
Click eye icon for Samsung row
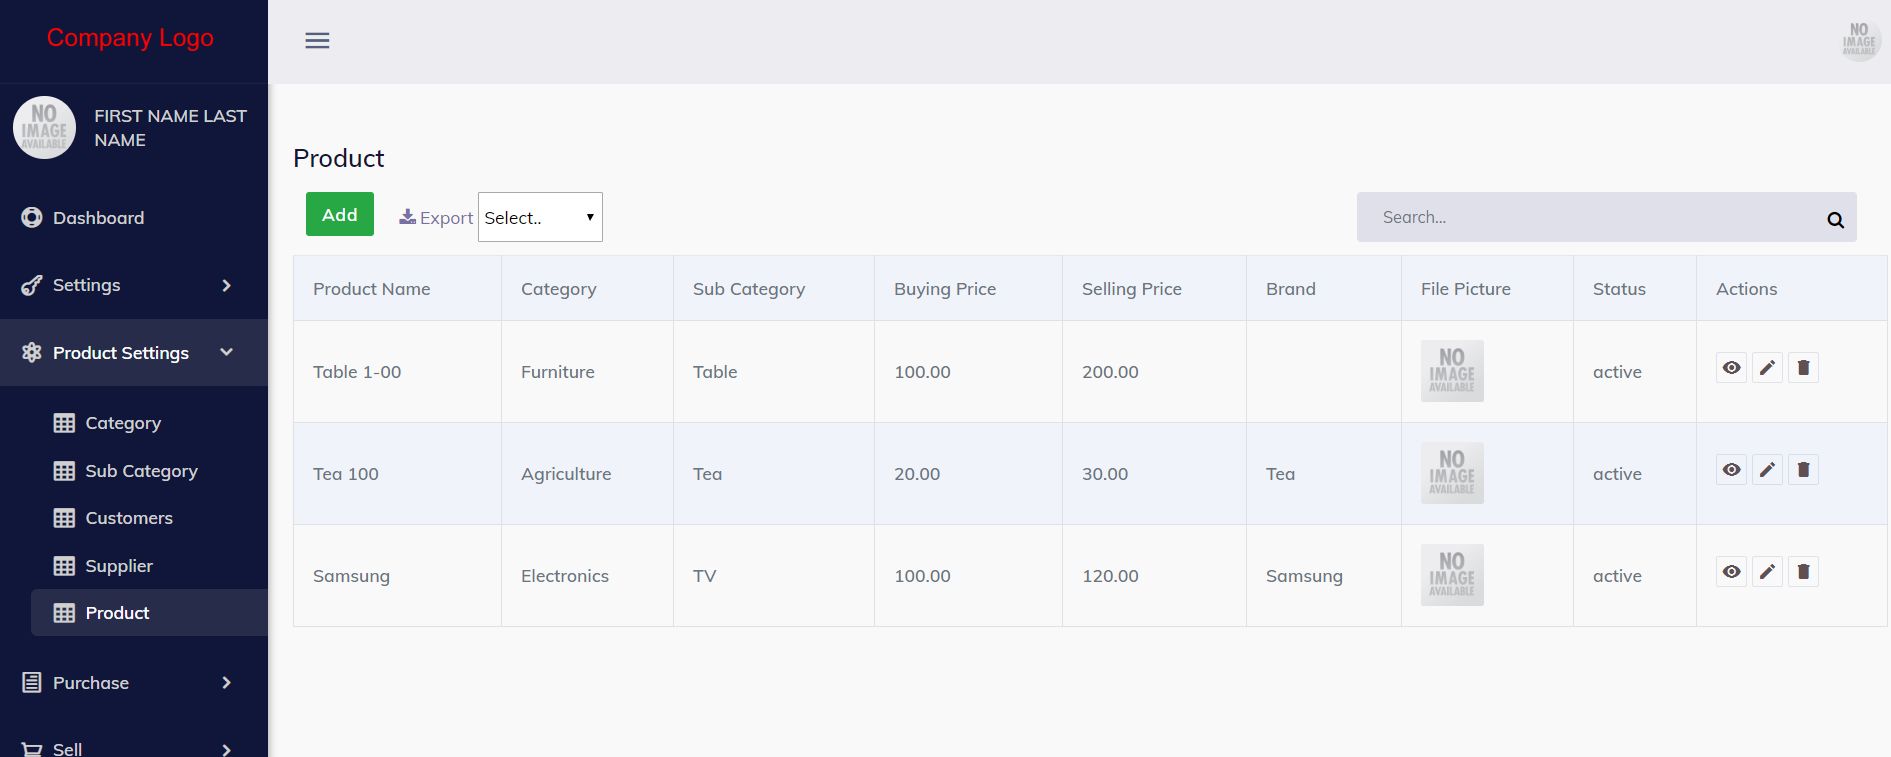1731,572
